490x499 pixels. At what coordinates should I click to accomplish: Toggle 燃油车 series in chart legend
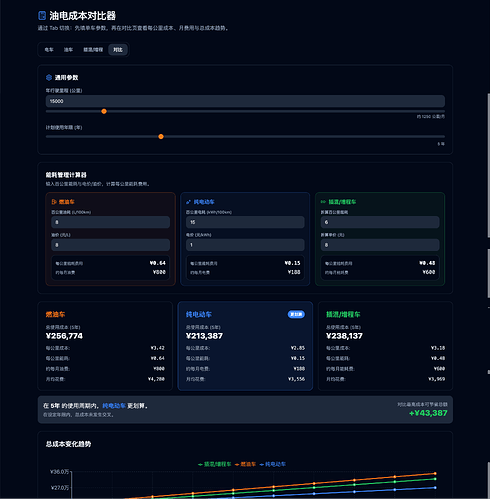click(x=245, y=464)
